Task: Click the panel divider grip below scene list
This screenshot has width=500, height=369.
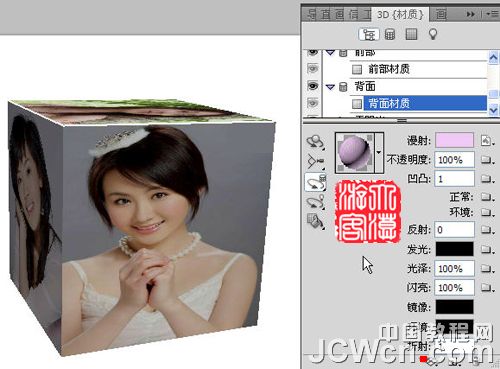Action: pos(402,121)
